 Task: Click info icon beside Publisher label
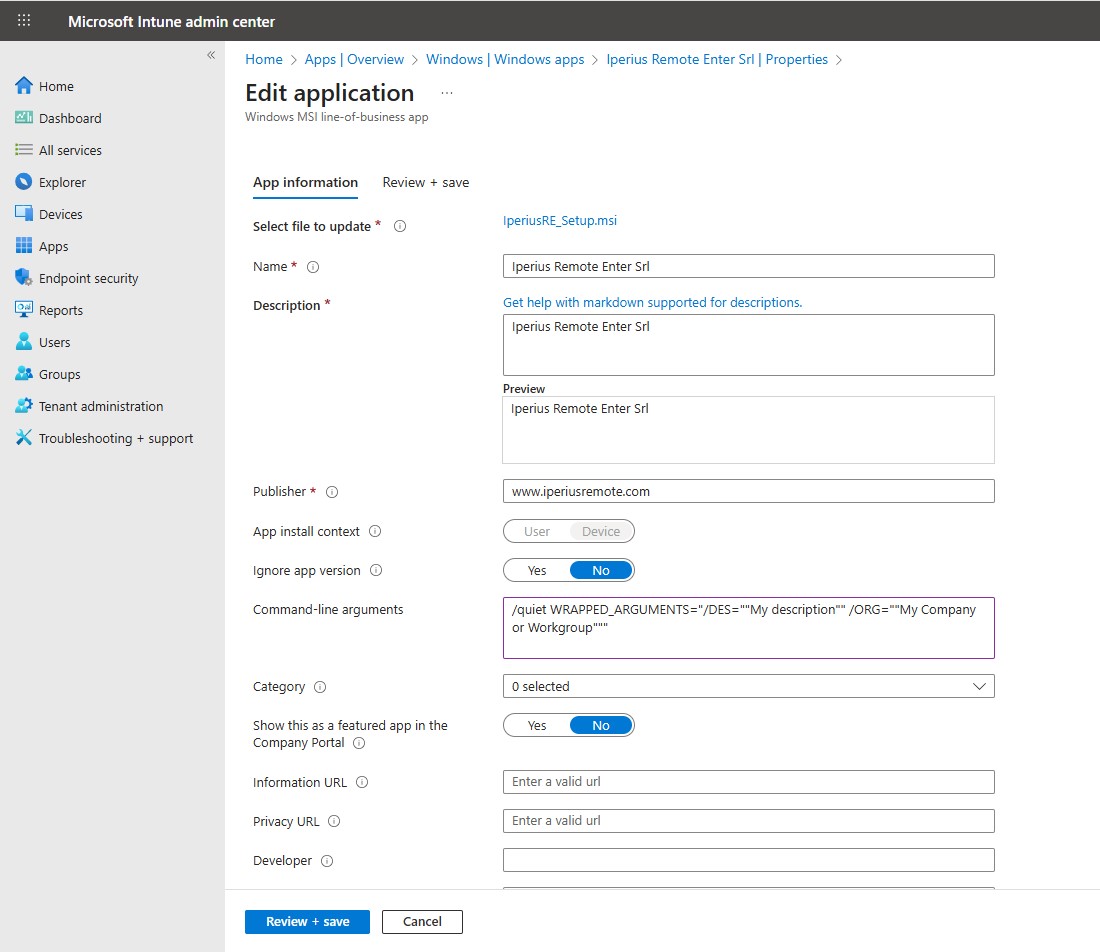[x=332, y=492]
